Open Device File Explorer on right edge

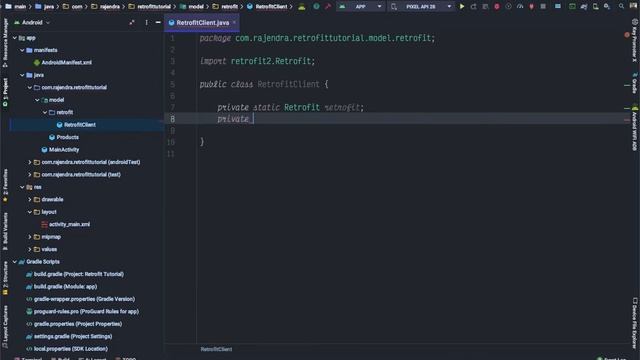pyautogui.click(x=635, y=322)
